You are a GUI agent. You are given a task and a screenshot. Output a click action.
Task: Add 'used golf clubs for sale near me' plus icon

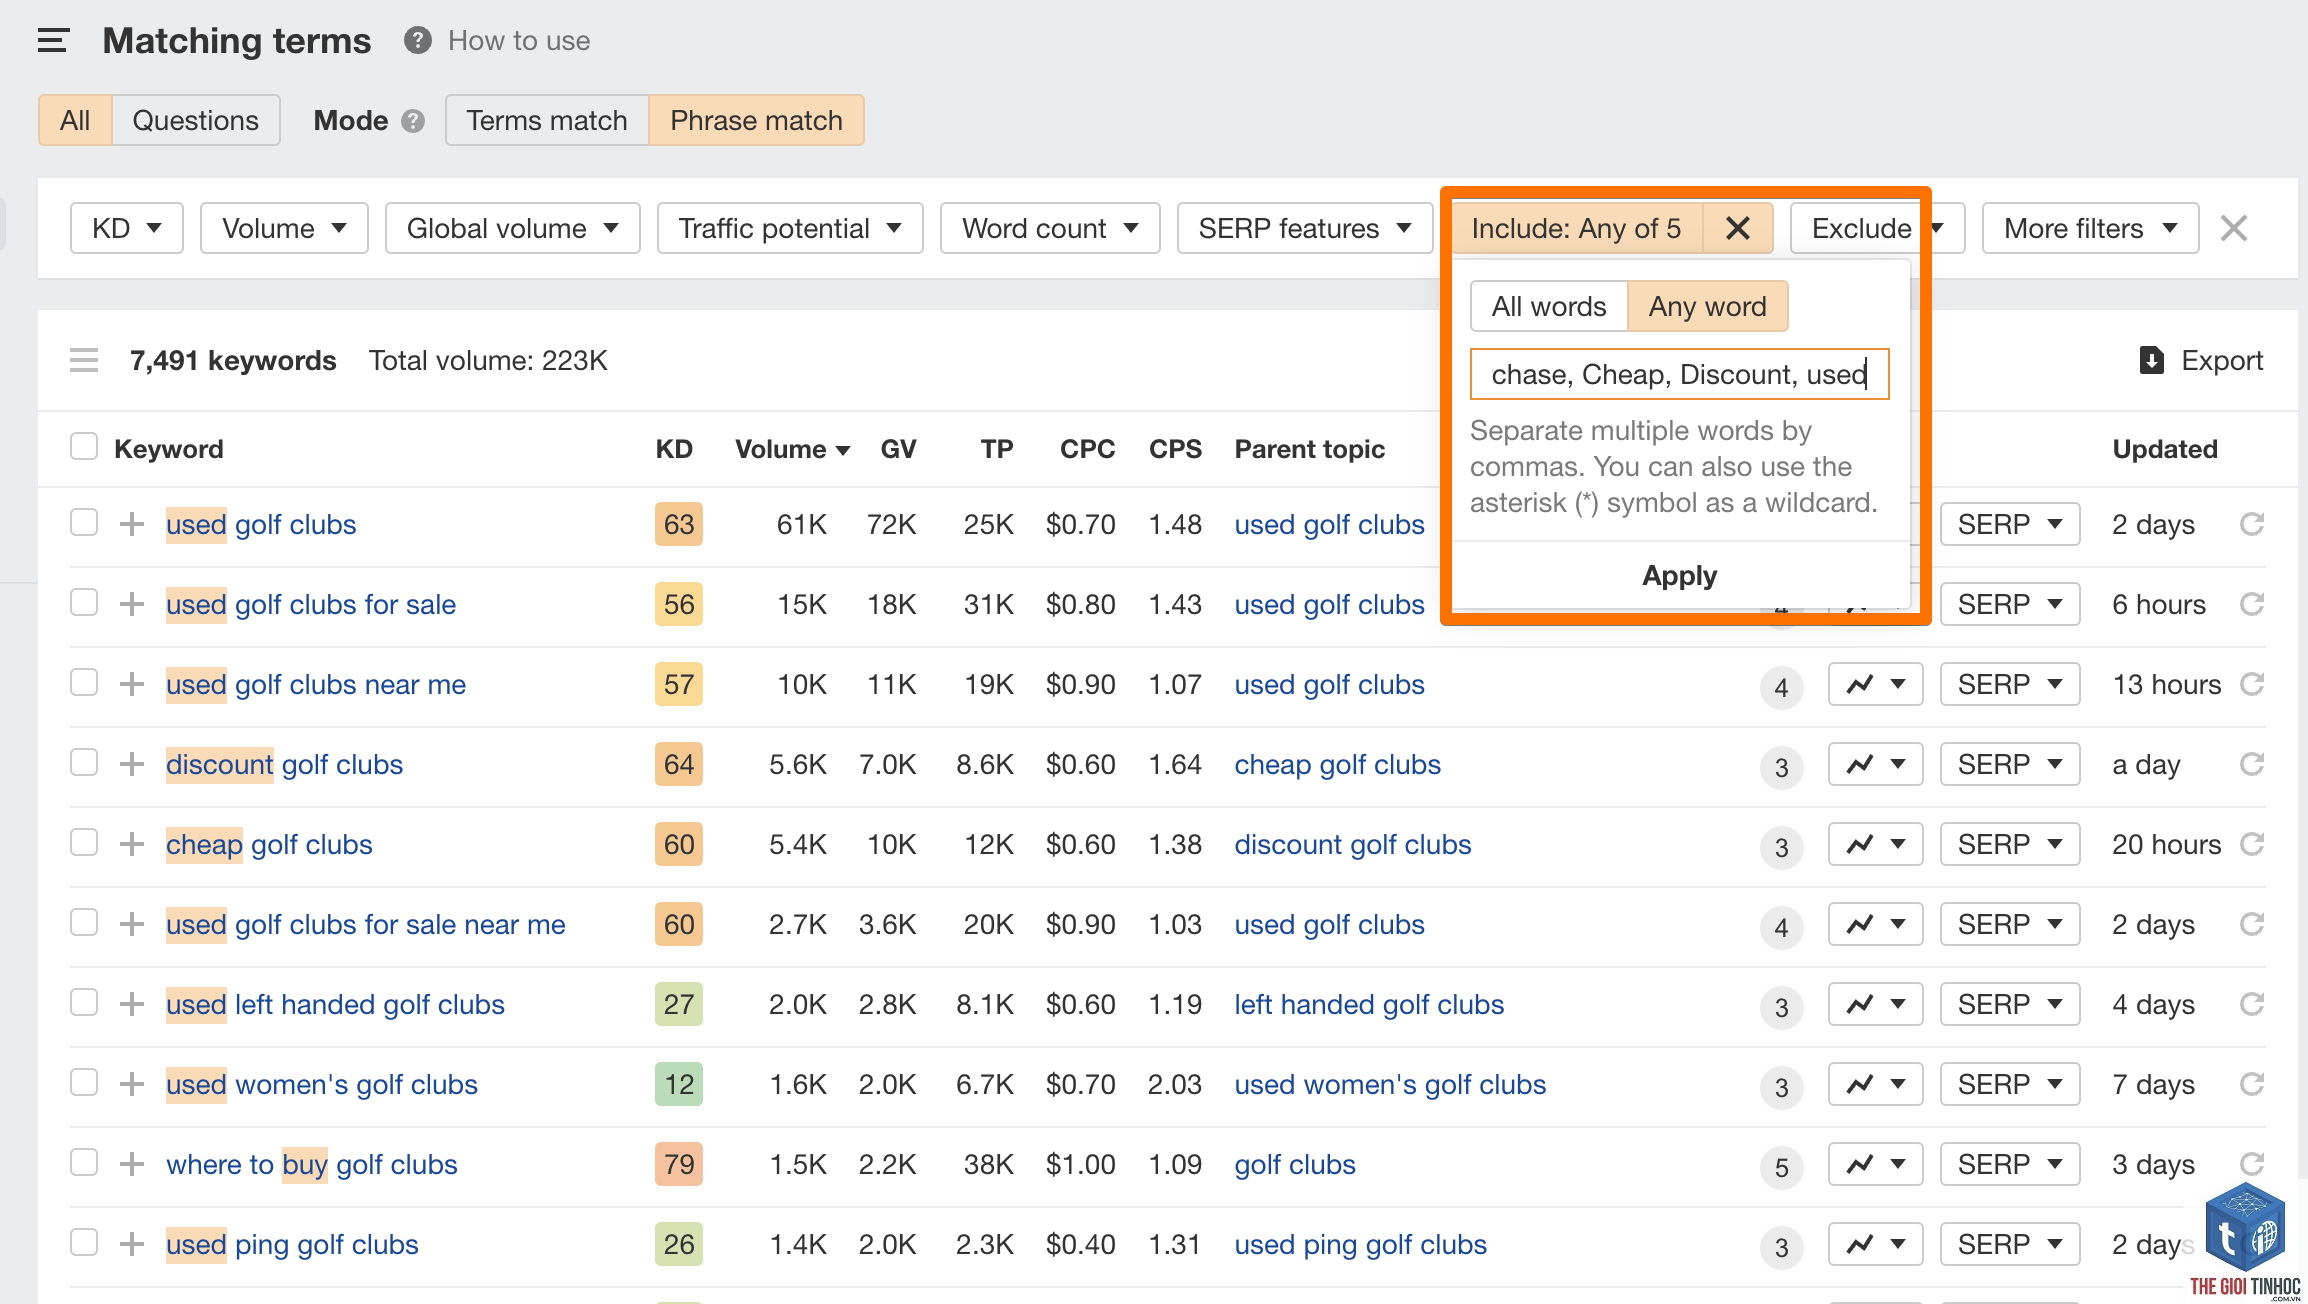(132, 924)
